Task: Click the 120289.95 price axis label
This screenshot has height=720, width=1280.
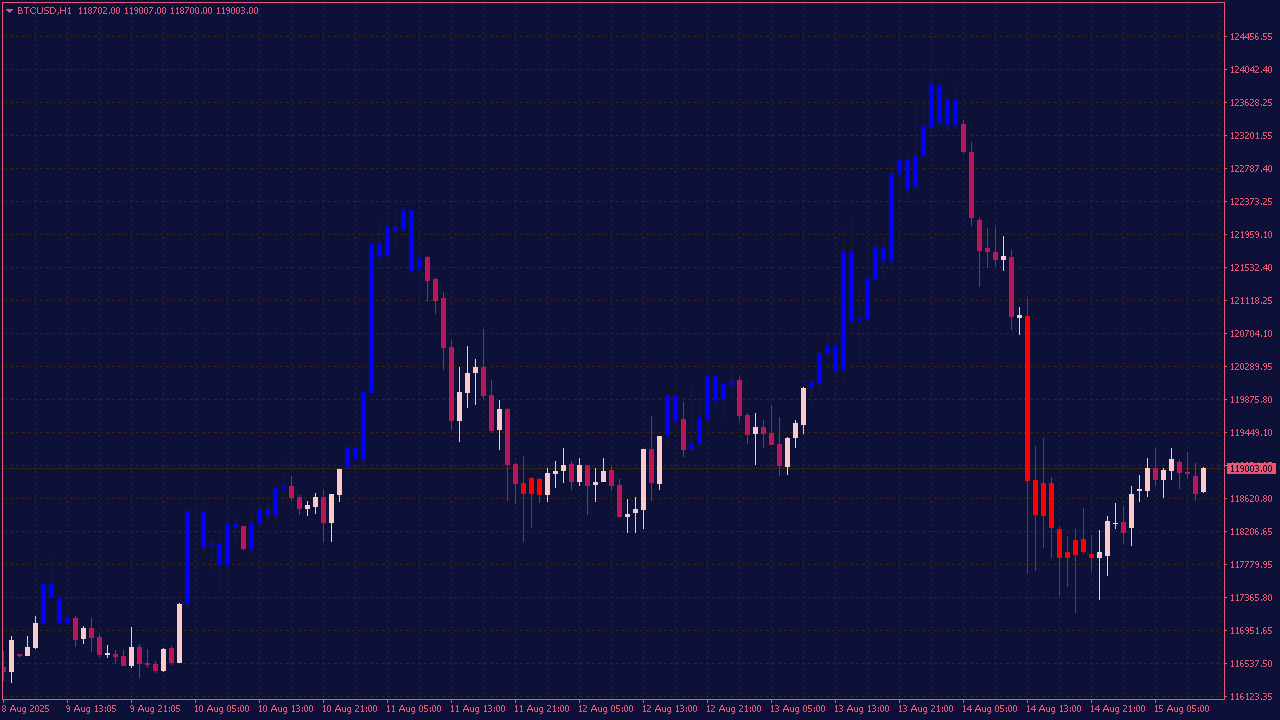Action: pyautogui.click(x=1251, y=367)
